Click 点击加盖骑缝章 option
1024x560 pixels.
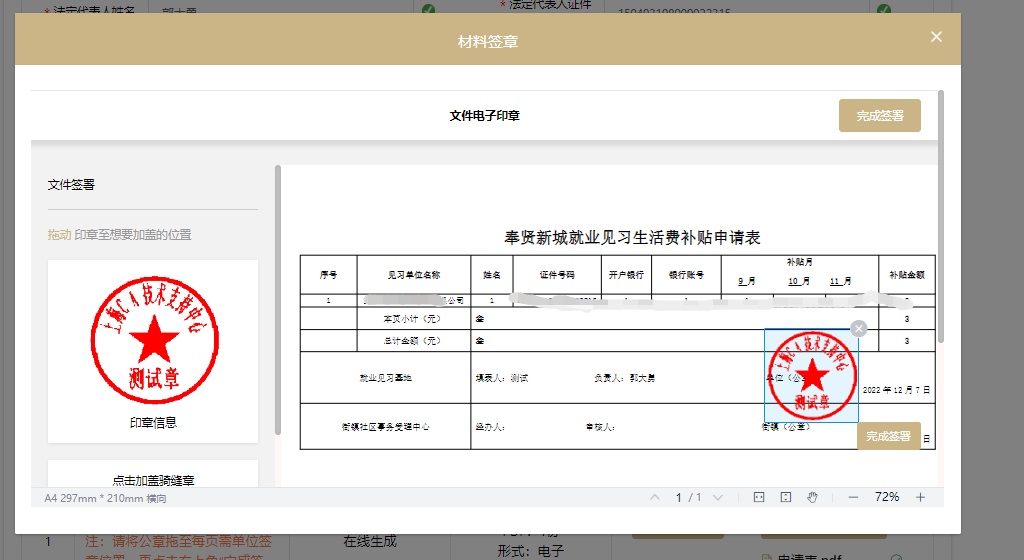coord(153,480)
